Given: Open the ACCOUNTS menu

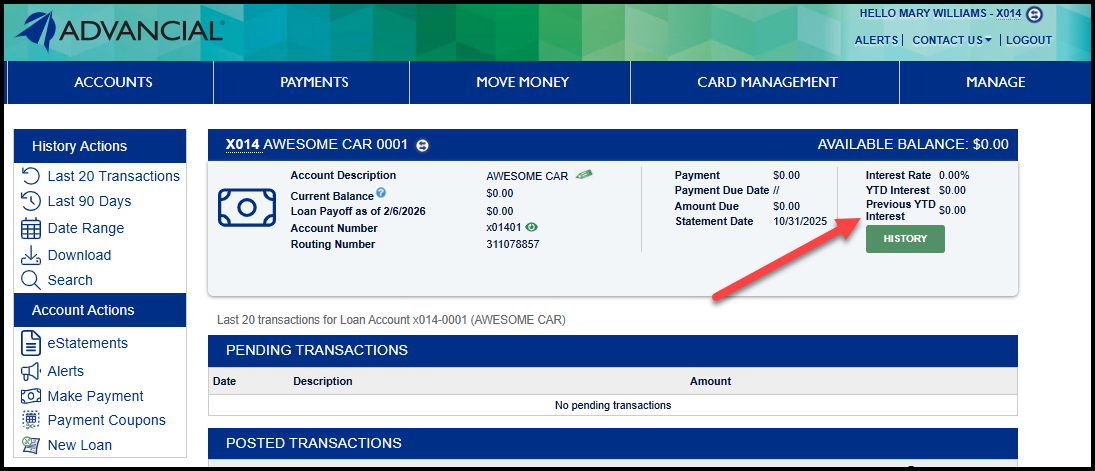Looking at the screenshot, I should tap(113, 82).
